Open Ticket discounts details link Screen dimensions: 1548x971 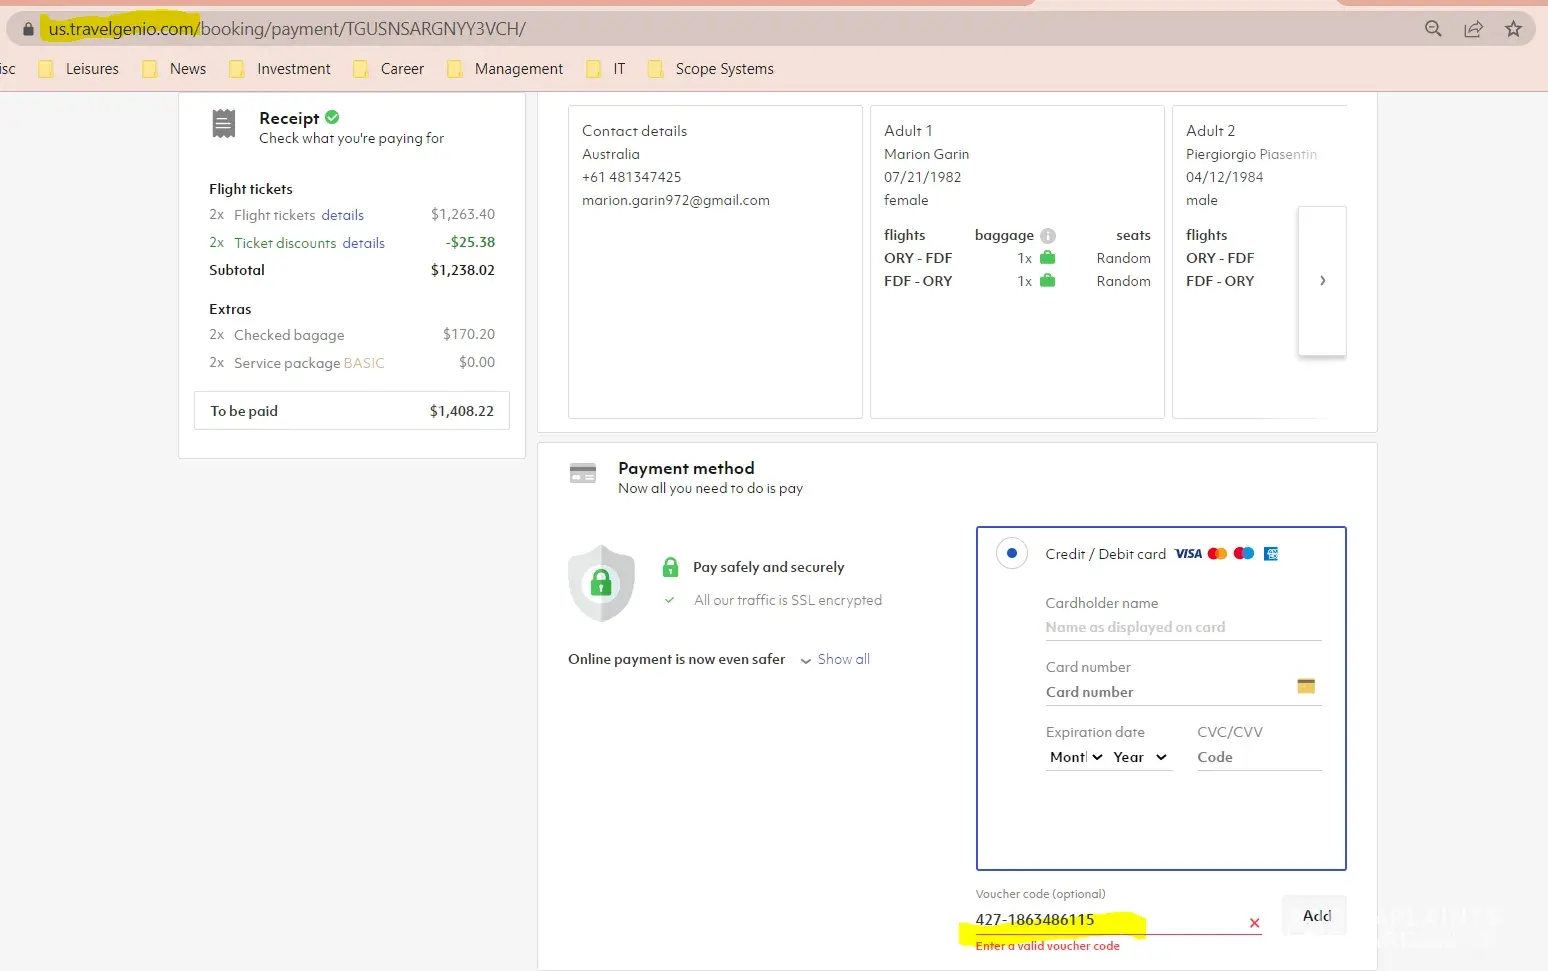pyautogui.click(x=363, y=243)
